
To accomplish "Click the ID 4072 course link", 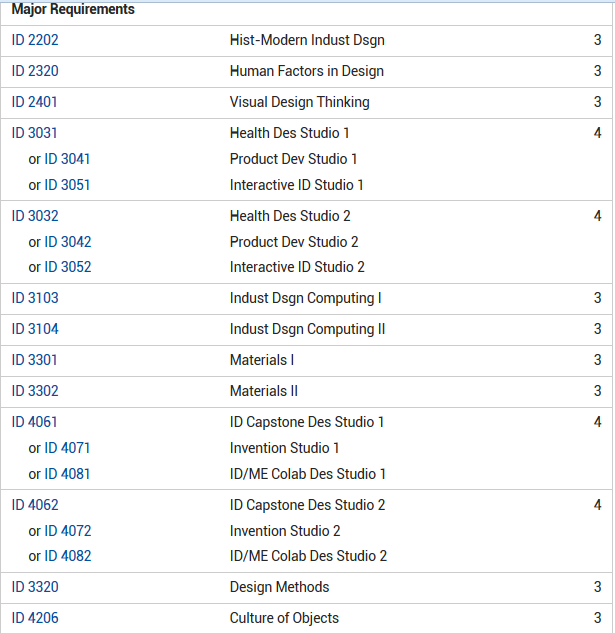I will click(67, 531).
